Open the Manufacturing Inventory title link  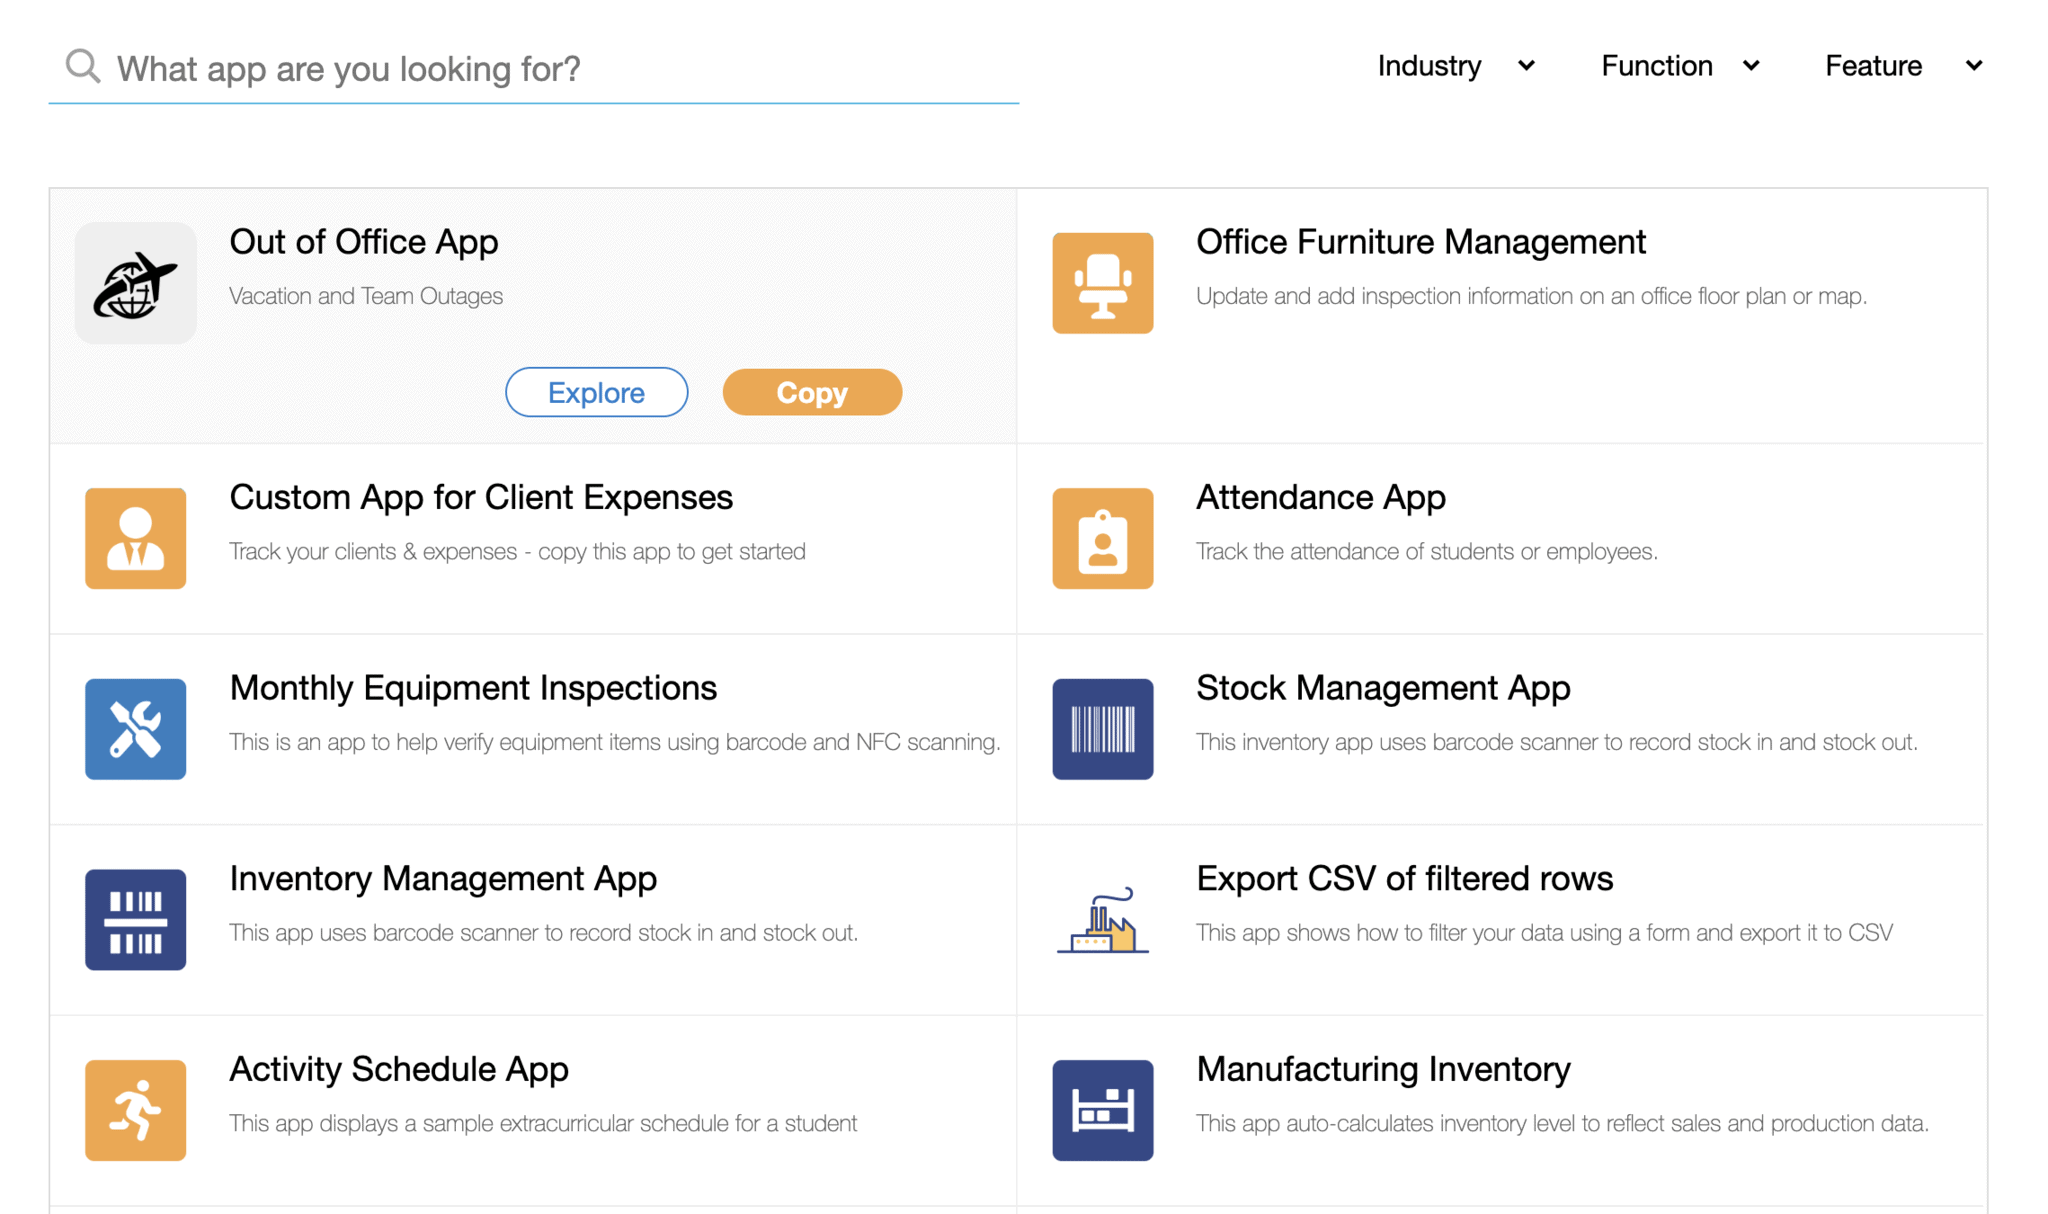pos(1383,1069)
